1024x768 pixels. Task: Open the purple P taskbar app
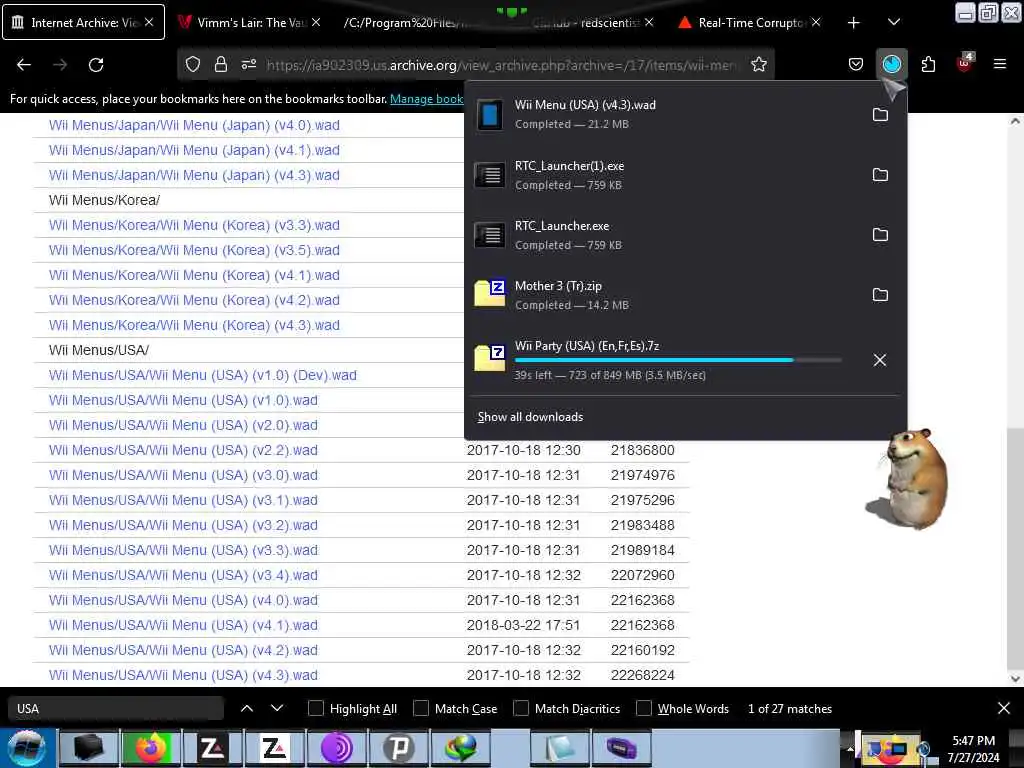(x=398, y=748)
